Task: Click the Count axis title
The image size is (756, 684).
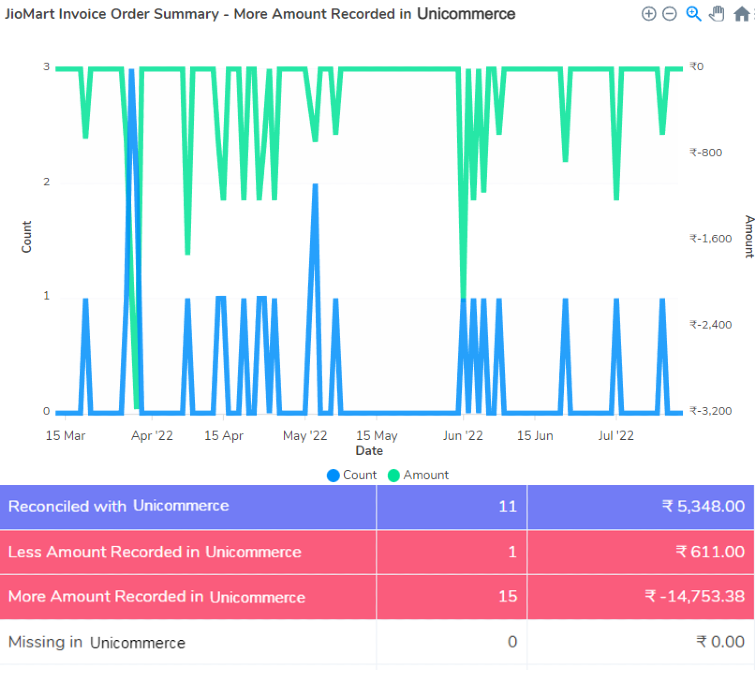Action: [x=26, y=237]
